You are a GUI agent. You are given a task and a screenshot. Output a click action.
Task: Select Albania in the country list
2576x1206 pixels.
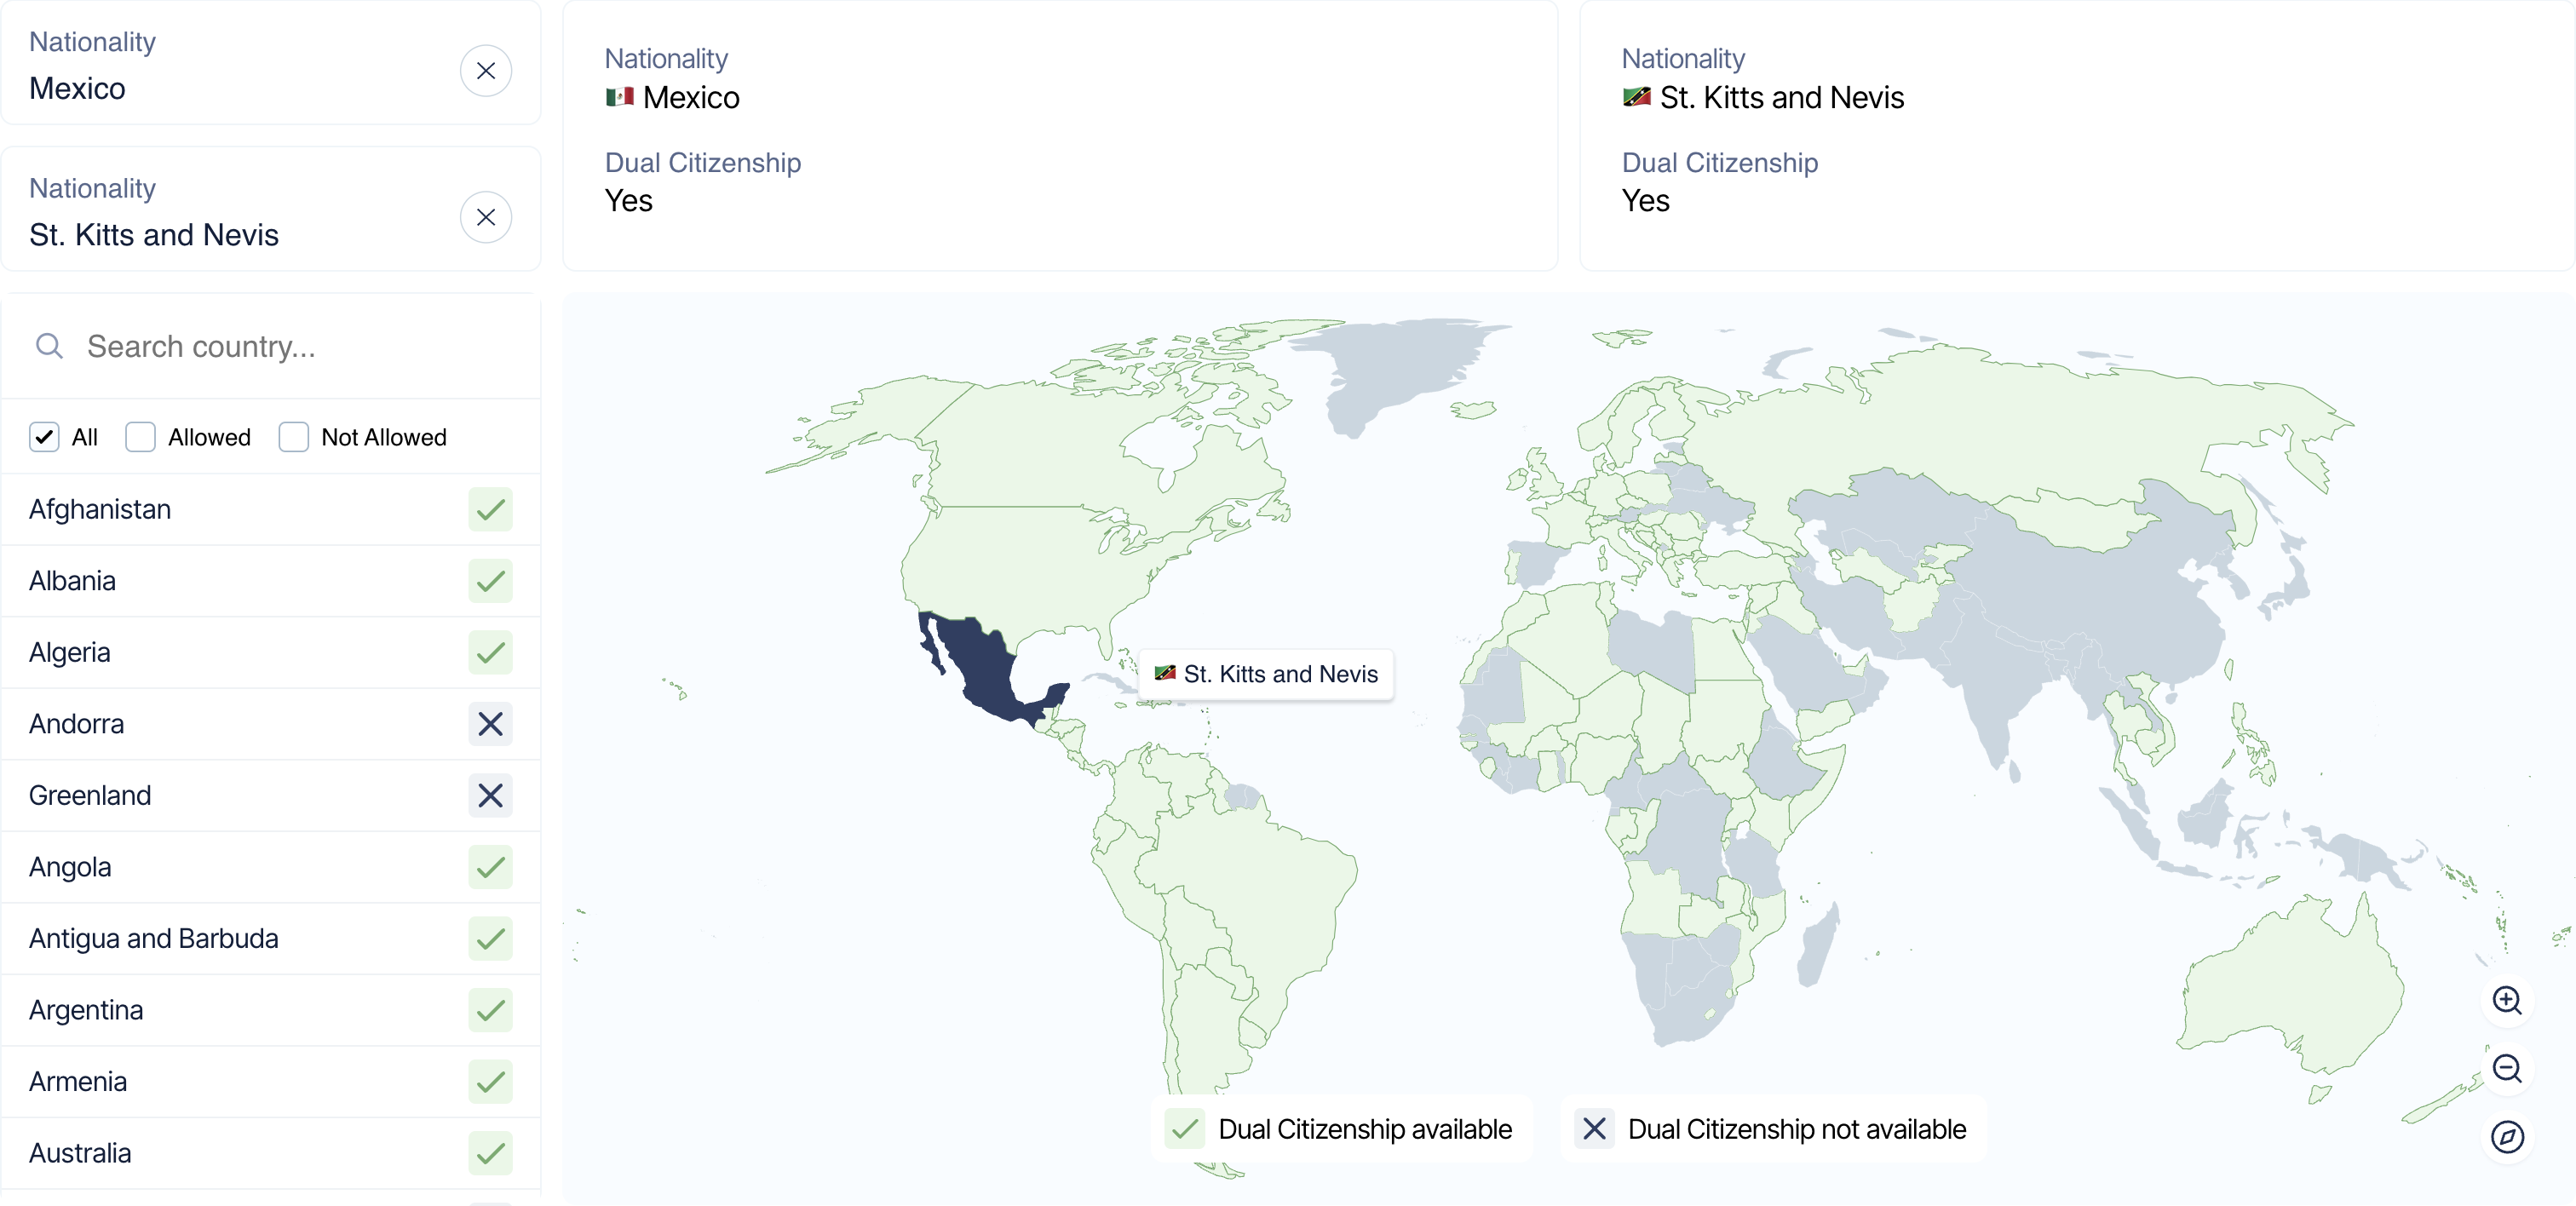(x=270, y=581)
